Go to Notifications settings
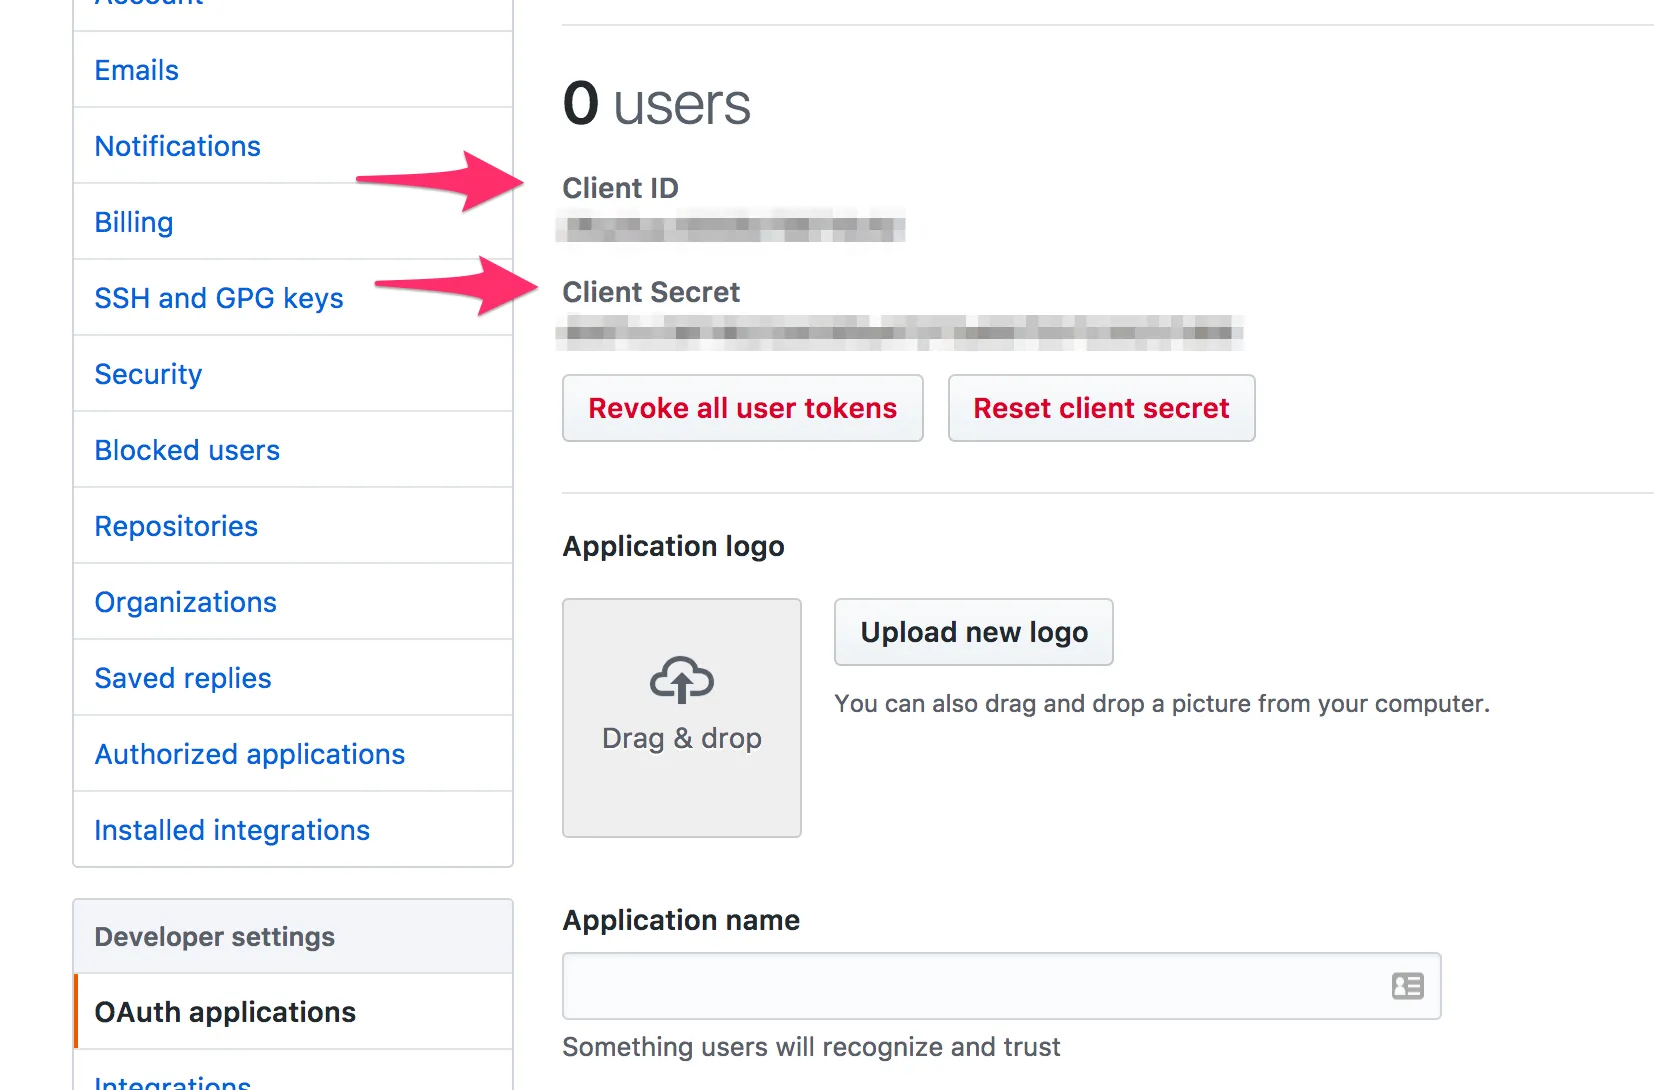This screenshot has width=1654, height=1090. (x=178, y=146)
